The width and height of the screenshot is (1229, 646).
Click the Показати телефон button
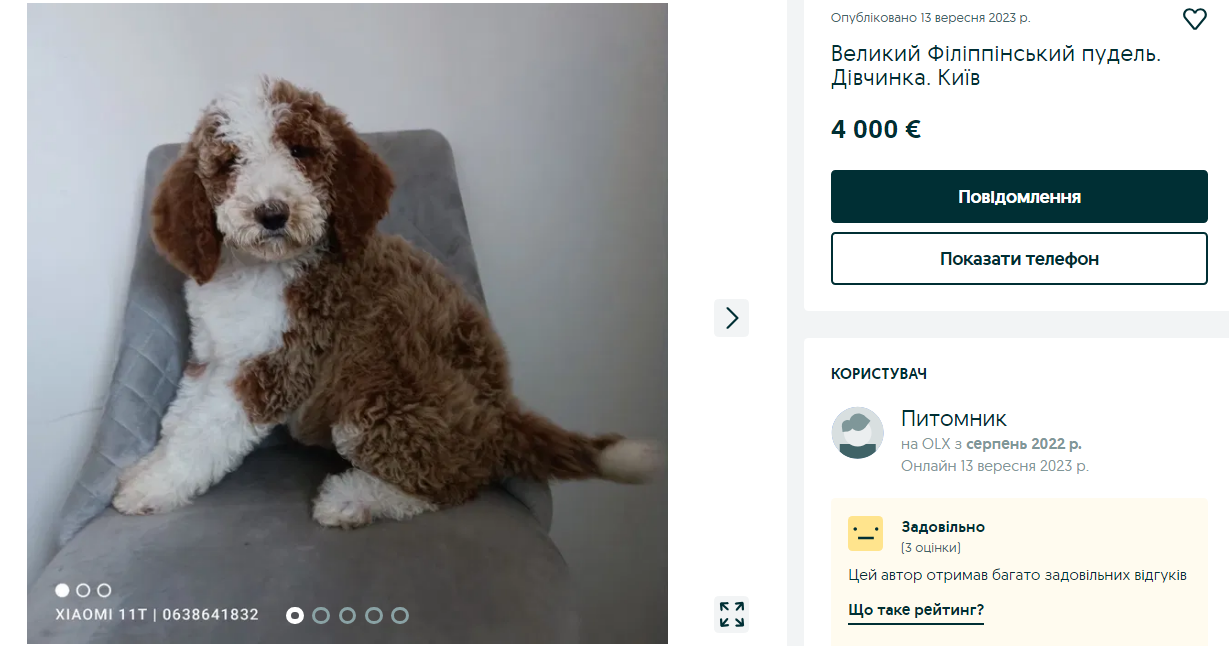(1019, 259)
